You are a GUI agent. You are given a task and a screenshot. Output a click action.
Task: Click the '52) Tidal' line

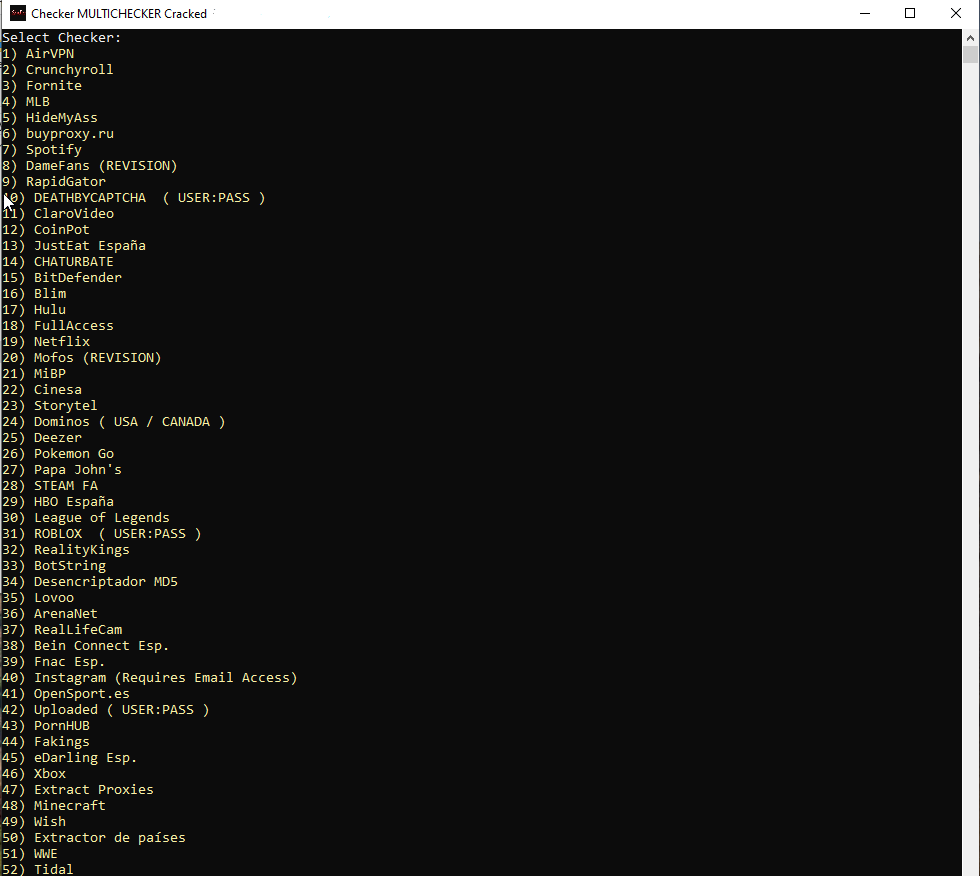38,869
